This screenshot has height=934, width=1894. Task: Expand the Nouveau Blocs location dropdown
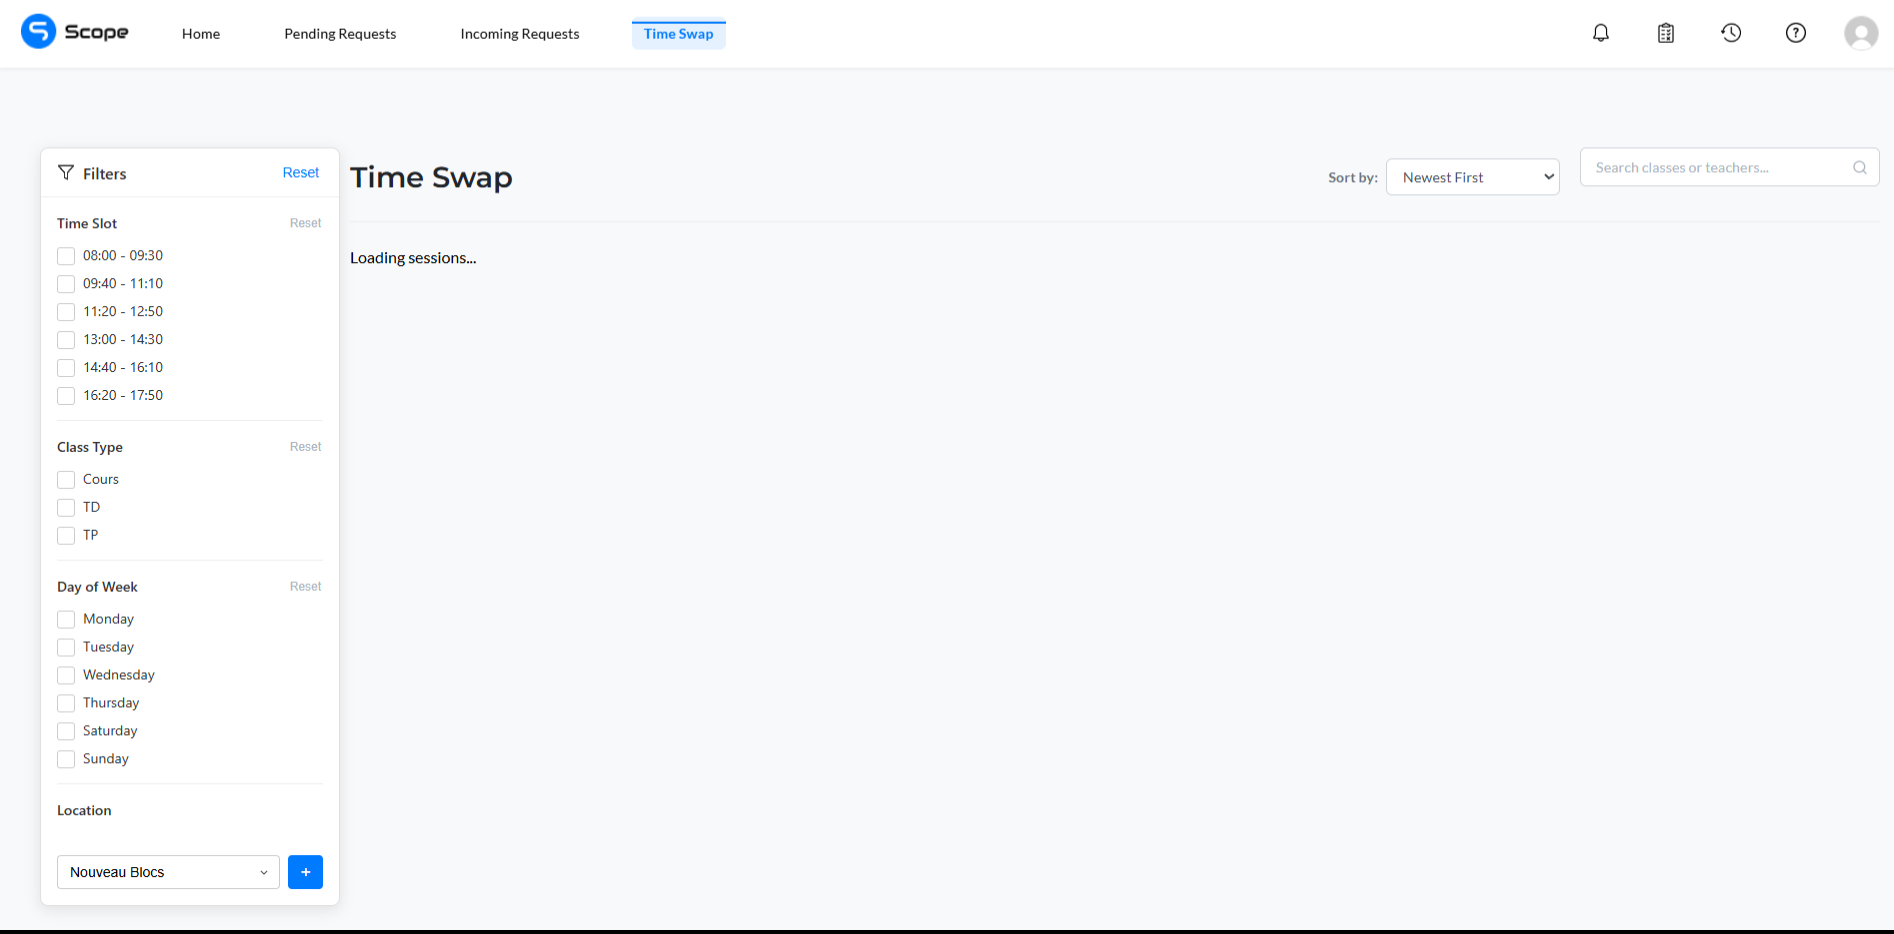pos(168,872)
